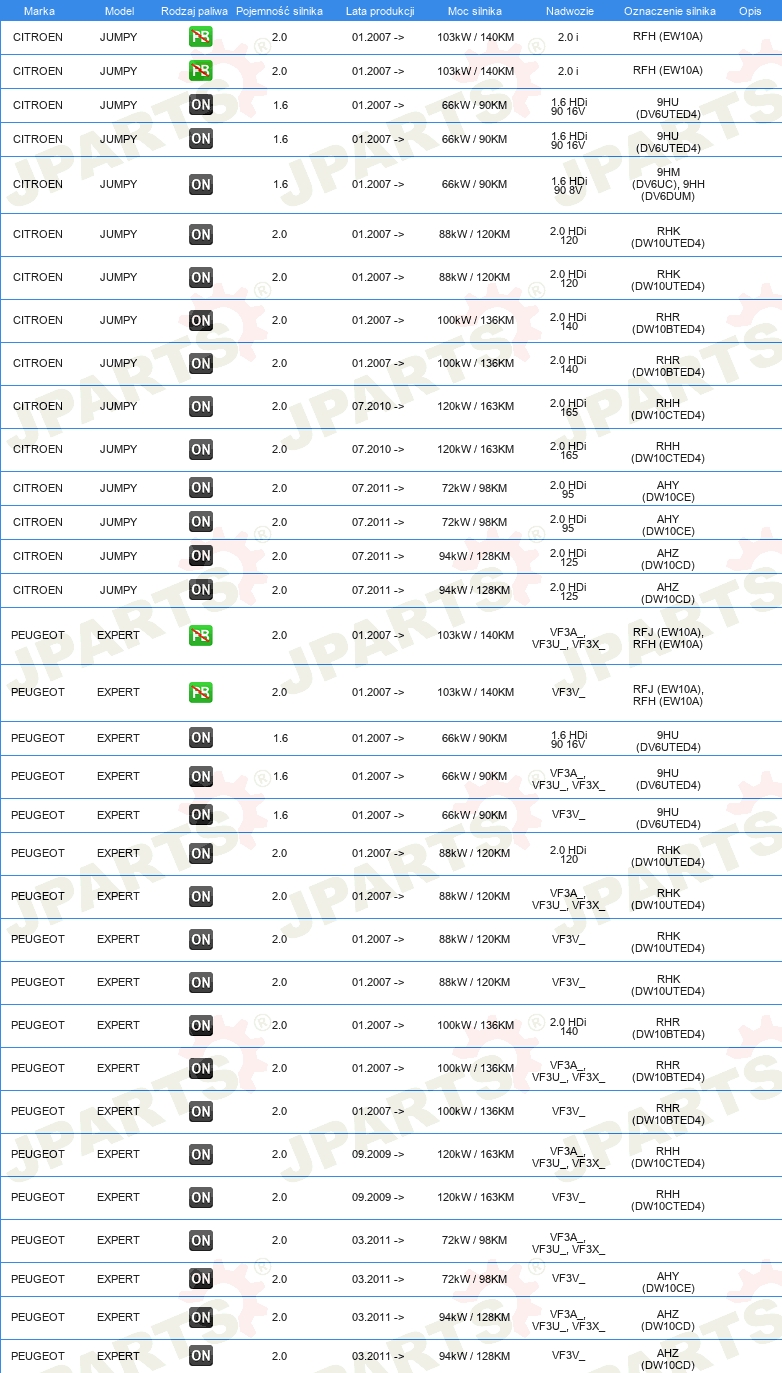Screen dimensions: 782x1373
Task: Click ON icon in Peugeot 94kW VF3V_ row
Action: [x=201, y=1356]
